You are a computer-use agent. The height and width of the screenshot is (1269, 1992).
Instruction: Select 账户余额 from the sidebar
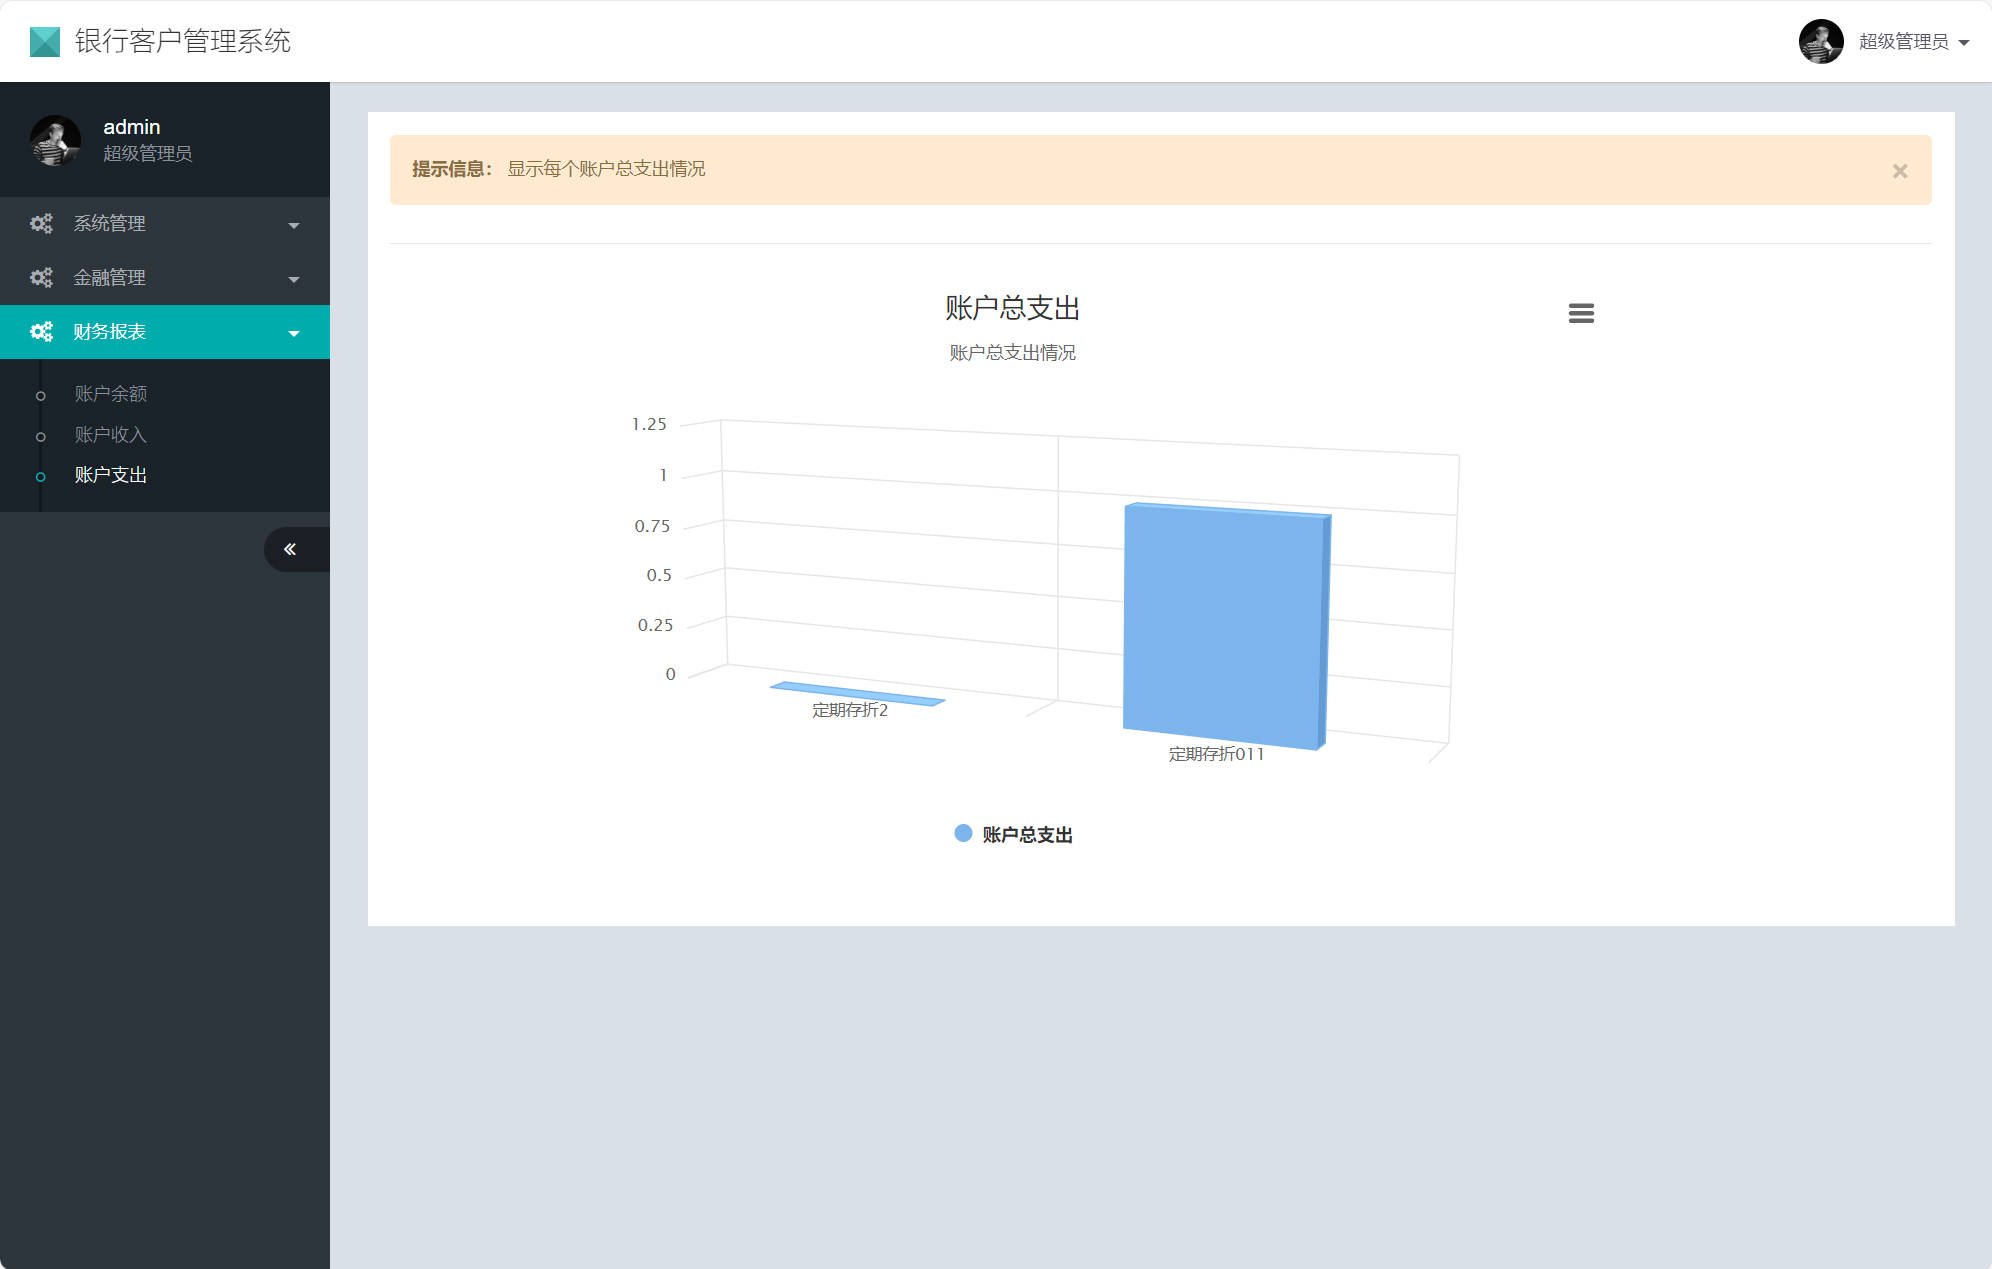click(x=110, y=394)
